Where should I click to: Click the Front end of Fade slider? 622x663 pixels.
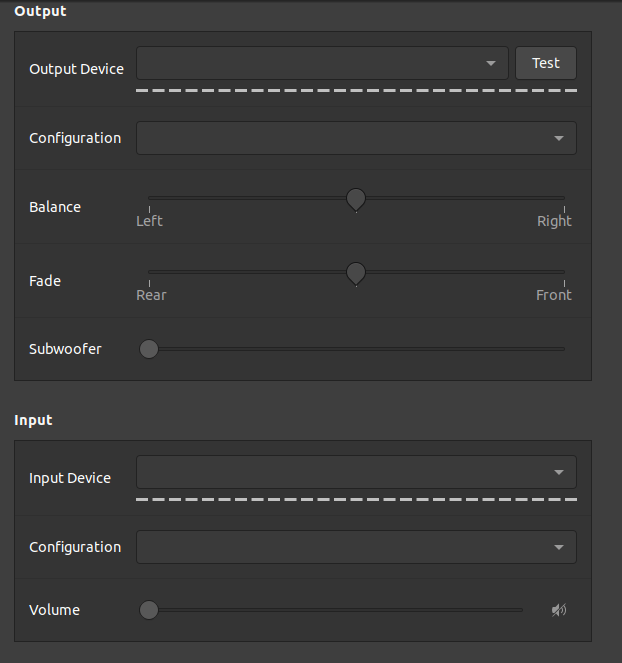click(x=563, y=272)
